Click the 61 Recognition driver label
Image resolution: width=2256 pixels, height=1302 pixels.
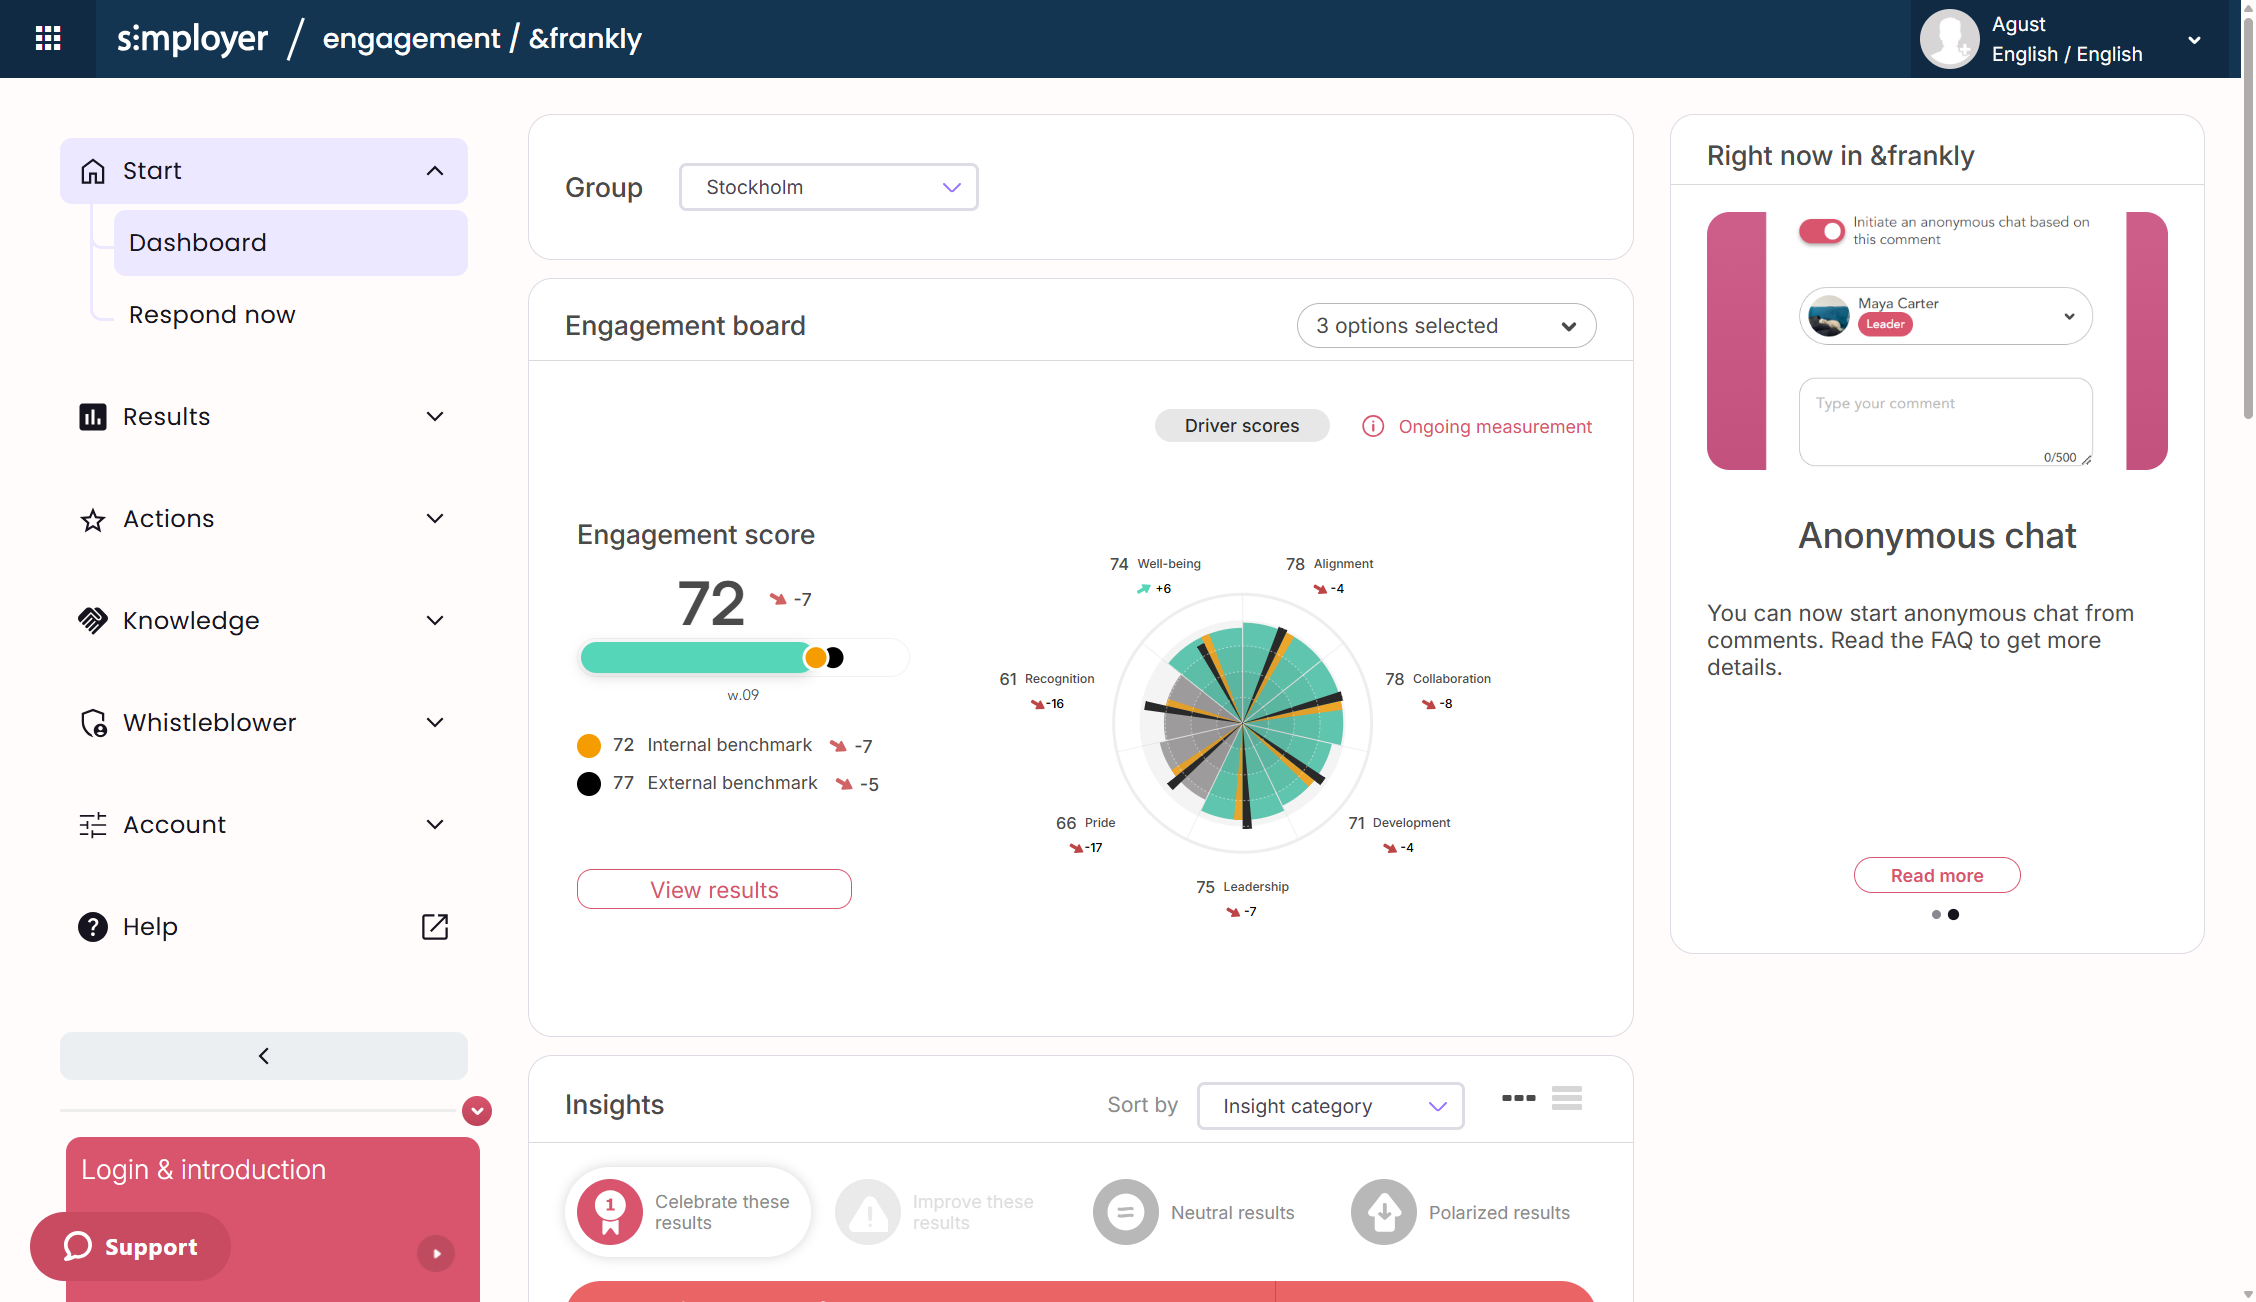(x=1047, y=679)
